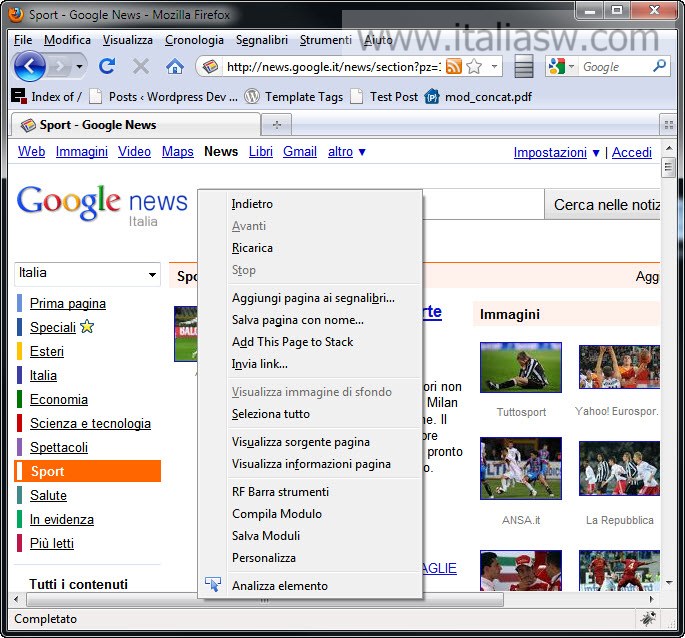Viewport: 685px width, 638px height.
Task: Open the La Repubblica players thumbnail
Action: pos(619,468)
